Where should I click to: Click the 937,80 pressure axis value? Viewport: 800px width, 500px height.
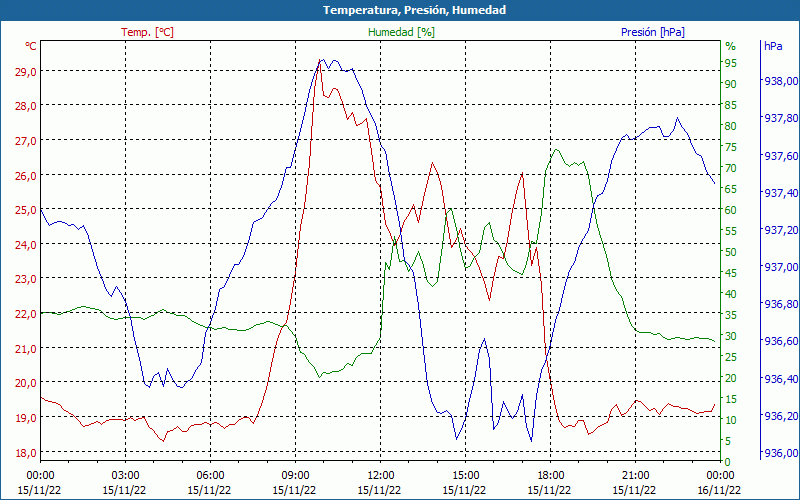point(781,118)
